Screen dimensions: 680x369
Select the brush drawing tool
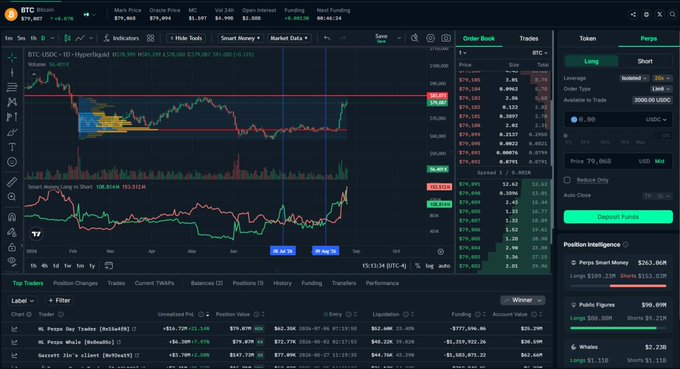12,132
